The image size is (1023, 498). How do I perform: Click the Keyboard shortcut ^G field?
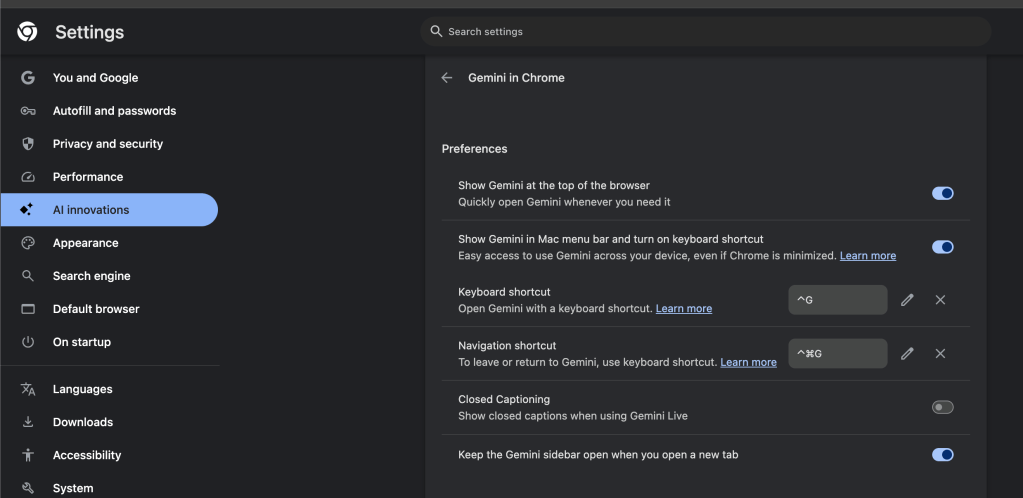click(838, 300)
